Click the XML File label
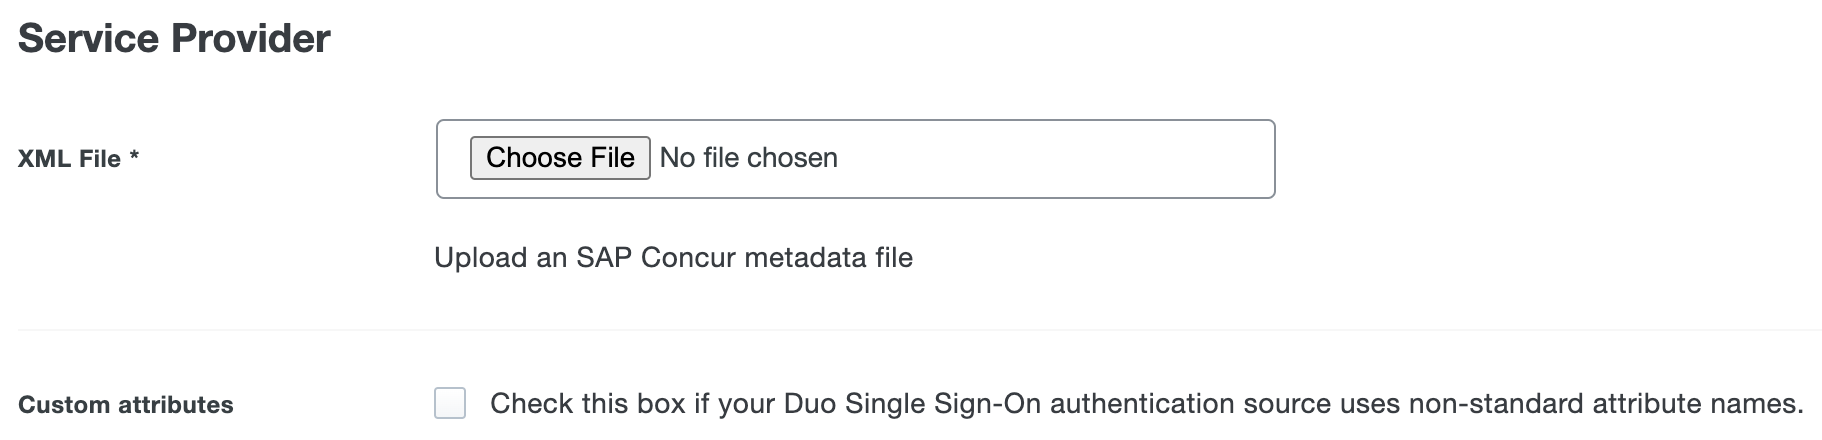 tap(69, 159)
